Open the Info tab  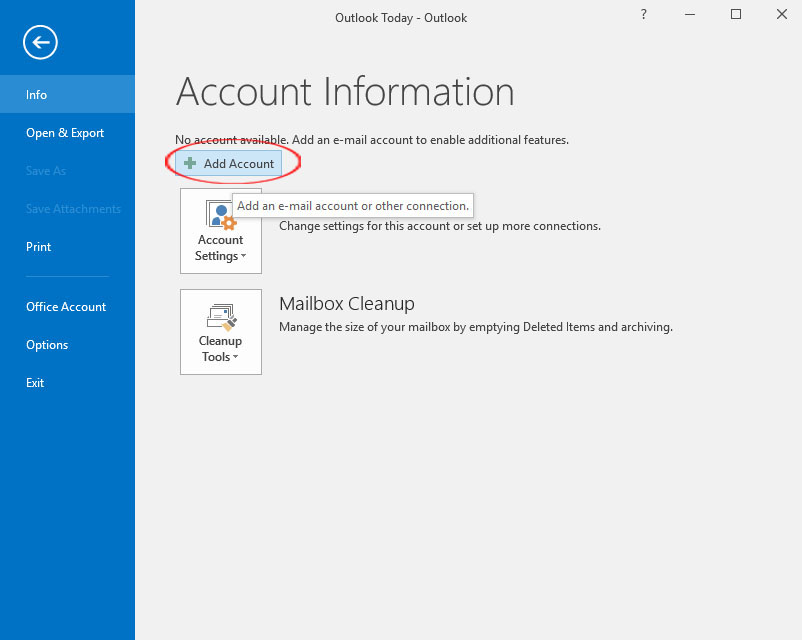point(68,95)
